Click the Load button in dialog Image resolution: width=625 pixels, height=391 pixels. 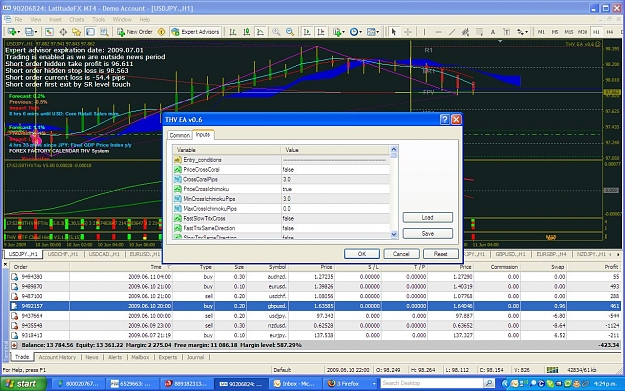[x=428, y=217]
